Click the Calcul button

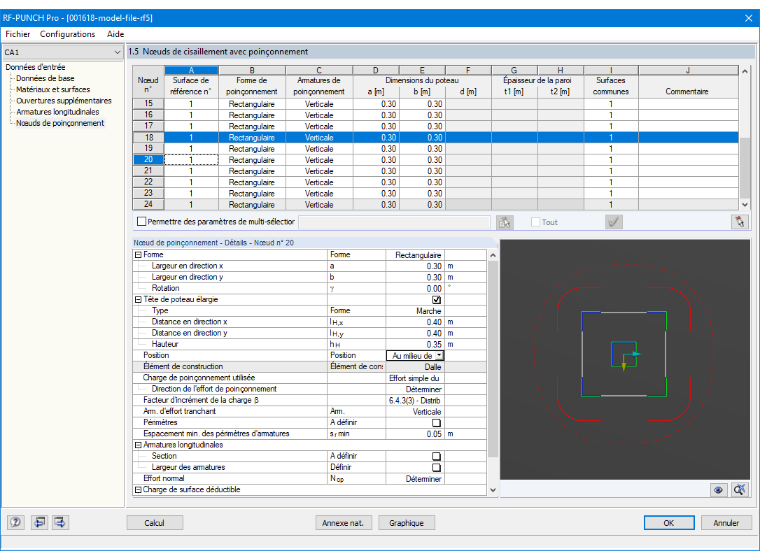click(x=155, y=523)
